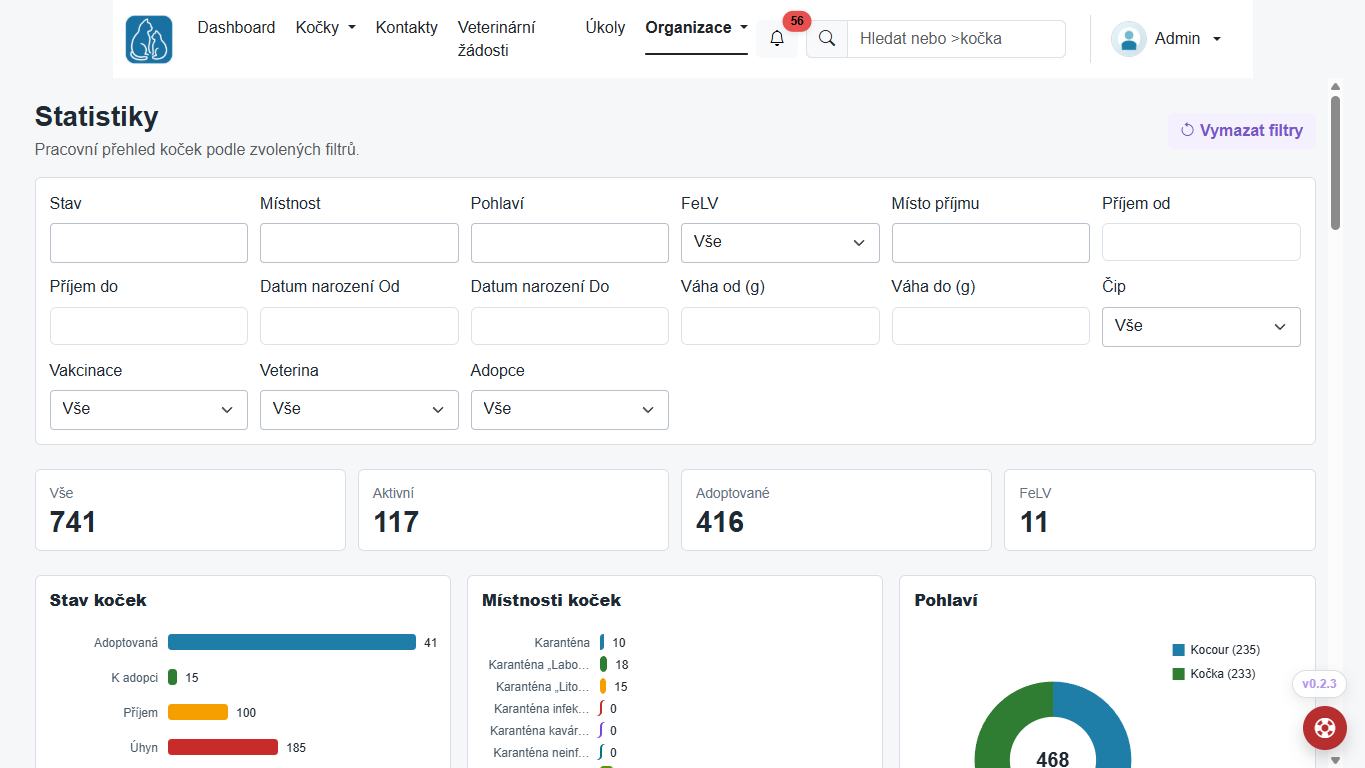This screenshot has width=1365, height=768.
Task: Click the Datum narození Od field
Action: pos(359,326)
